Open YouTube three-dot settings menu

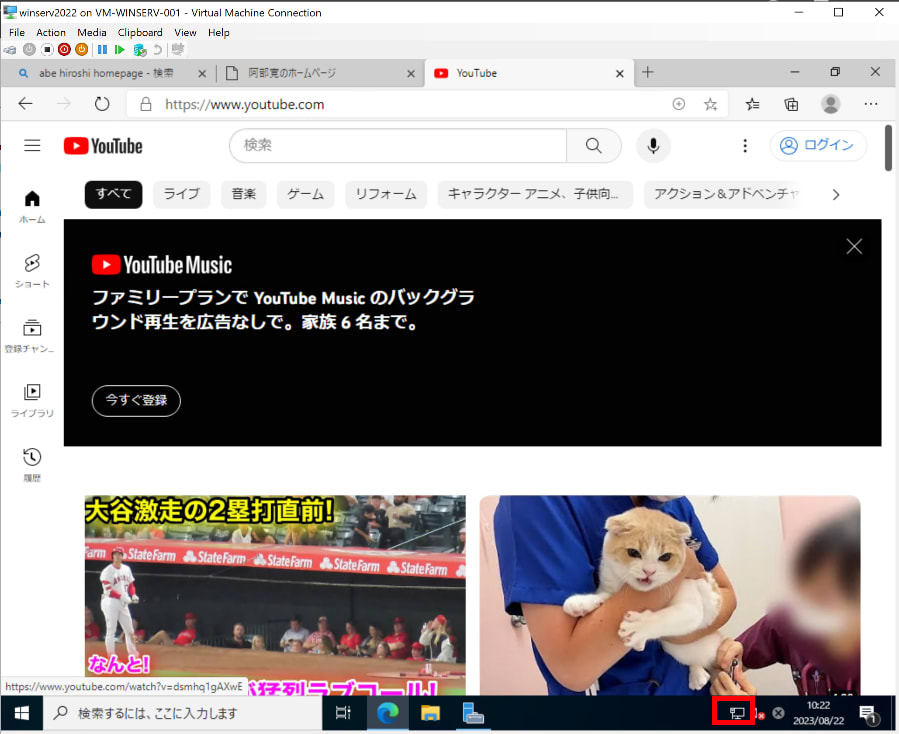[x=745, y=146]
